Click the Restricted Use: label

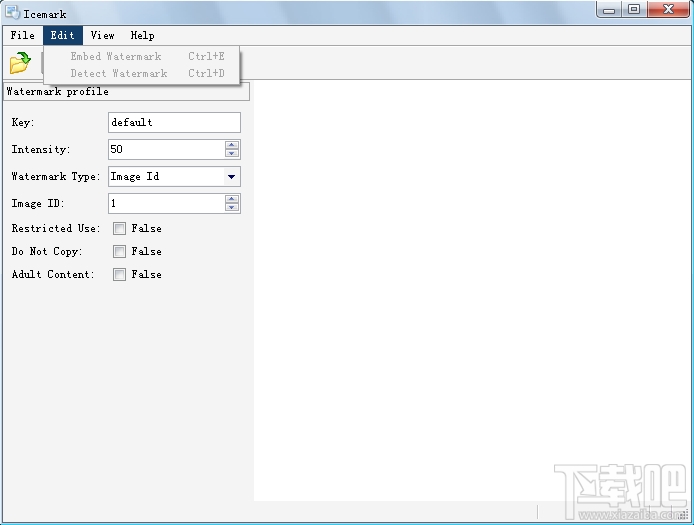tap(56, 228)
